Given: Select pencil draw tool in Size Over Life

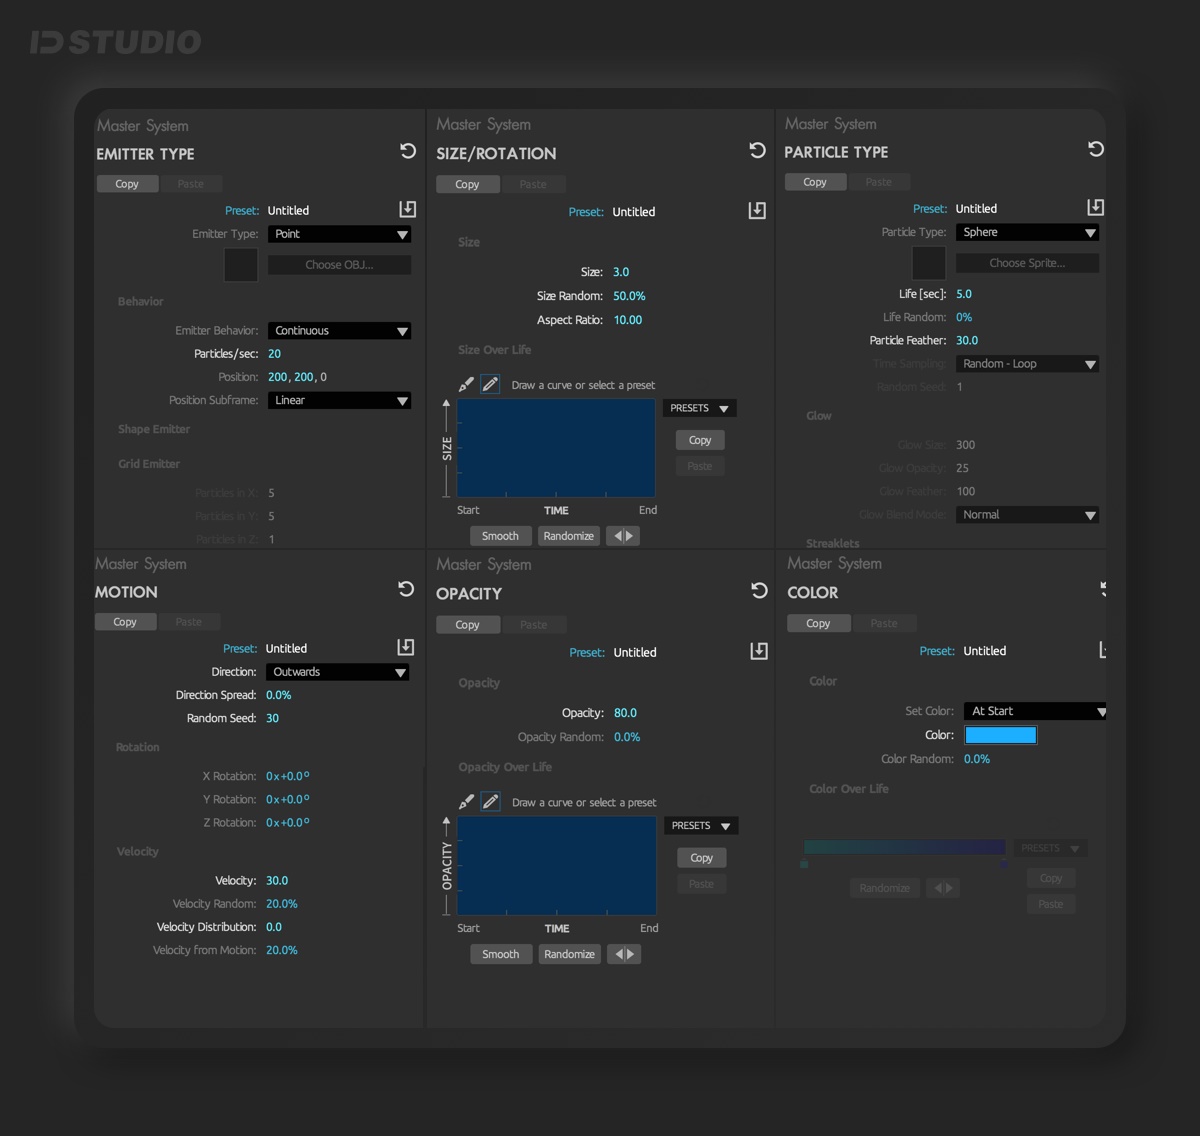Looking at the screenshot, I should (x=490, y=384).
